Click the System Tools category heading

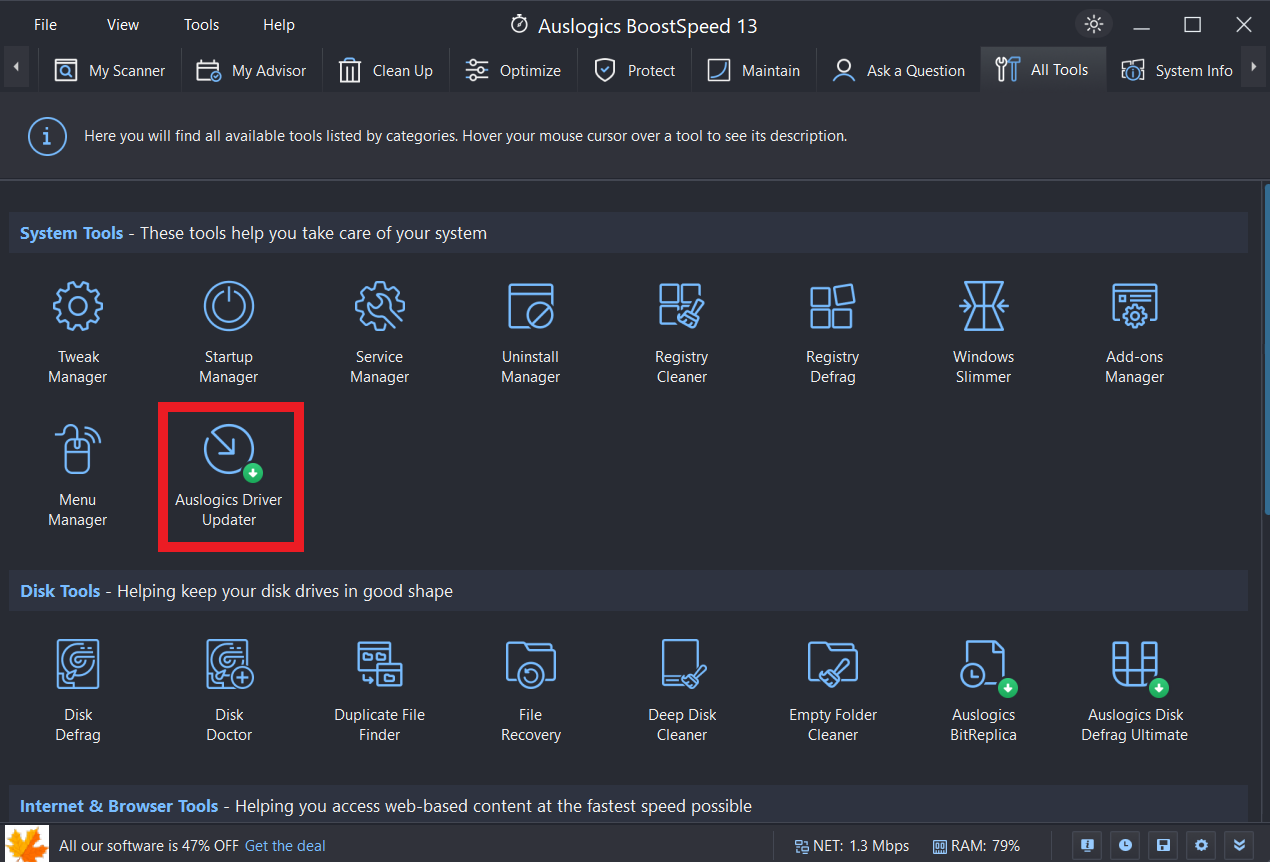point(72,233)
